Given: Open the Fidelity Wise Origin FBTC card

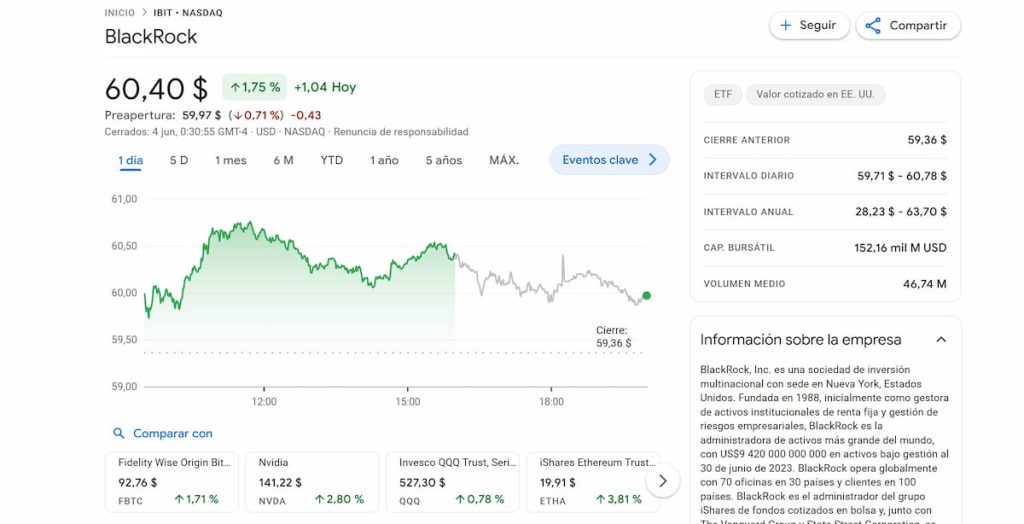Looking at the screenshot, I should pos(172,482).
